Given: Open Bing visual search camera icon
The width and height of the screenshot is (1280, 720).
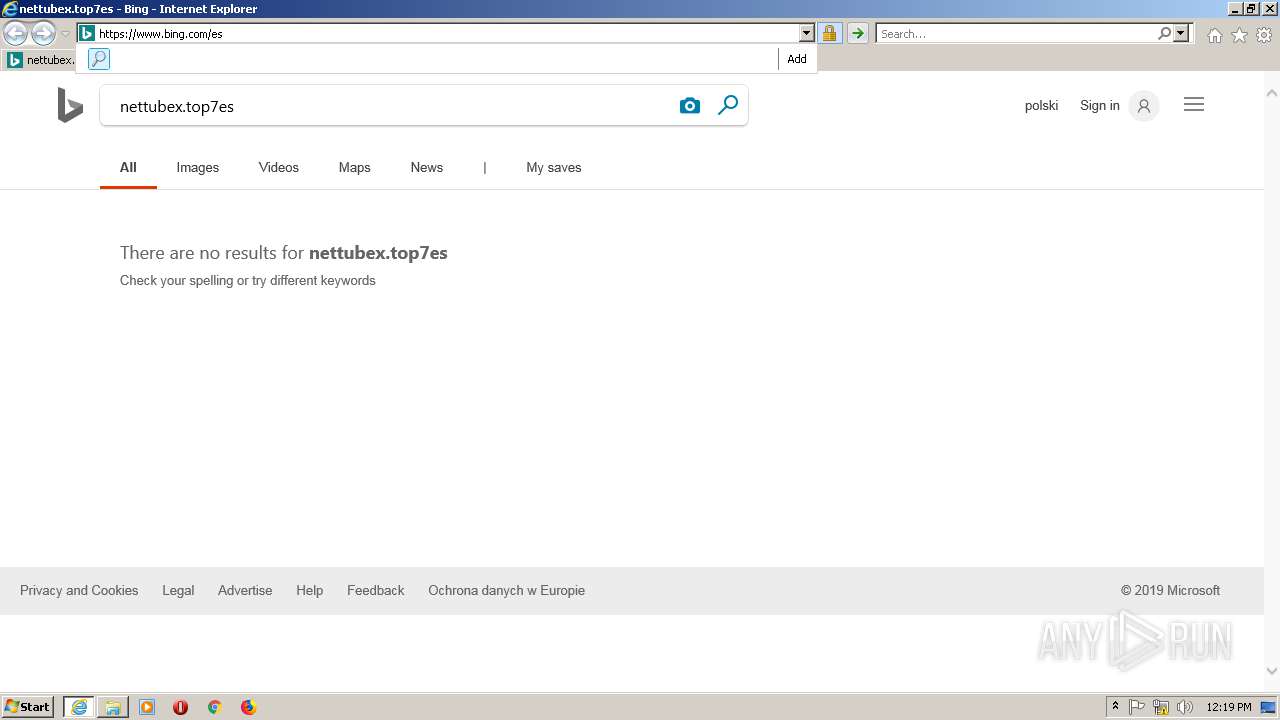Looking at the screenshot, I should pos(690,106).
